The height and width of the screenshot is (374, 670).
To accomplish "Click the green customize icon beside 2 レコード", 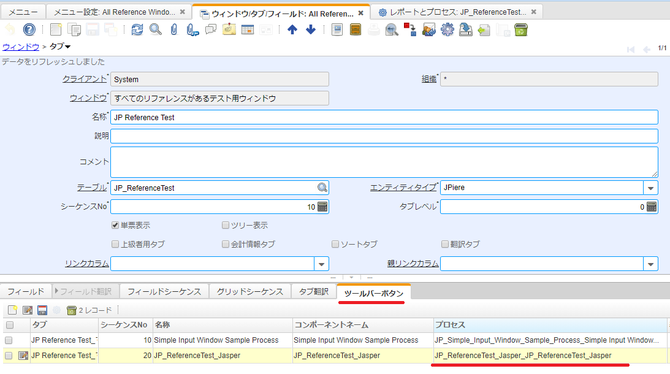I will point(71,310).
